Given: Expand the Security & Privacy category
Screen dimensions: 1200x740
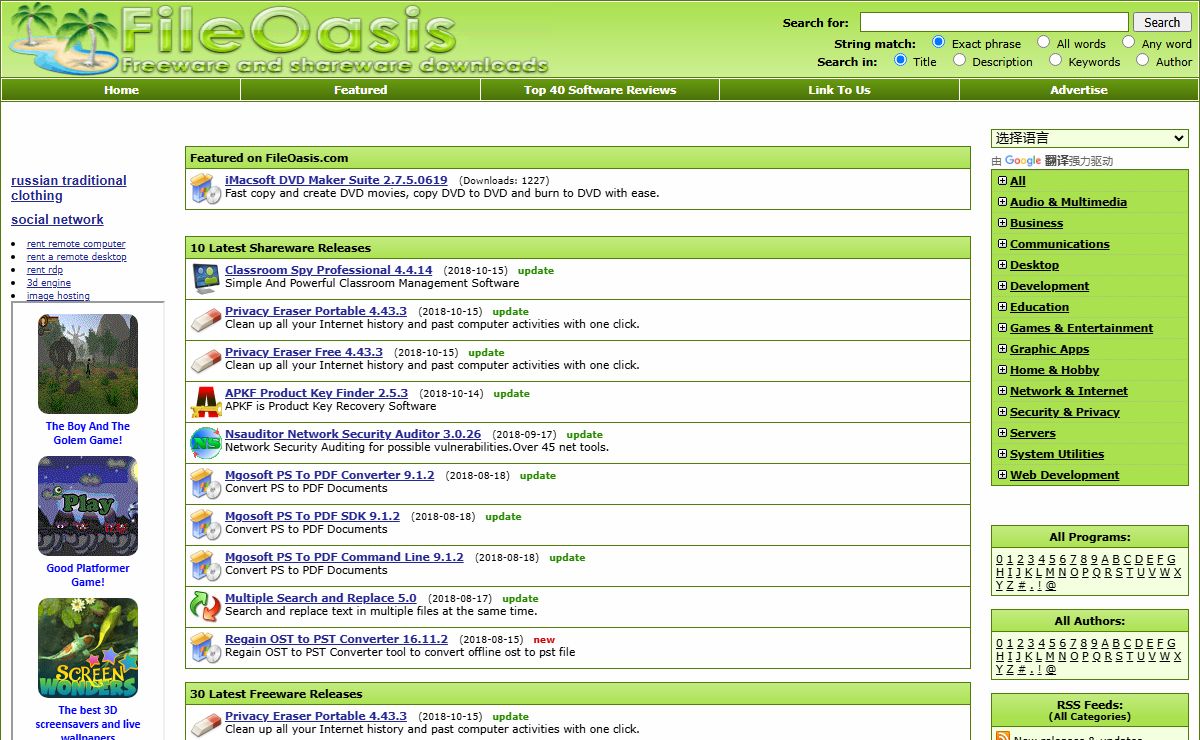Looking at the screenshot, I should click(x=1002, y=412).
